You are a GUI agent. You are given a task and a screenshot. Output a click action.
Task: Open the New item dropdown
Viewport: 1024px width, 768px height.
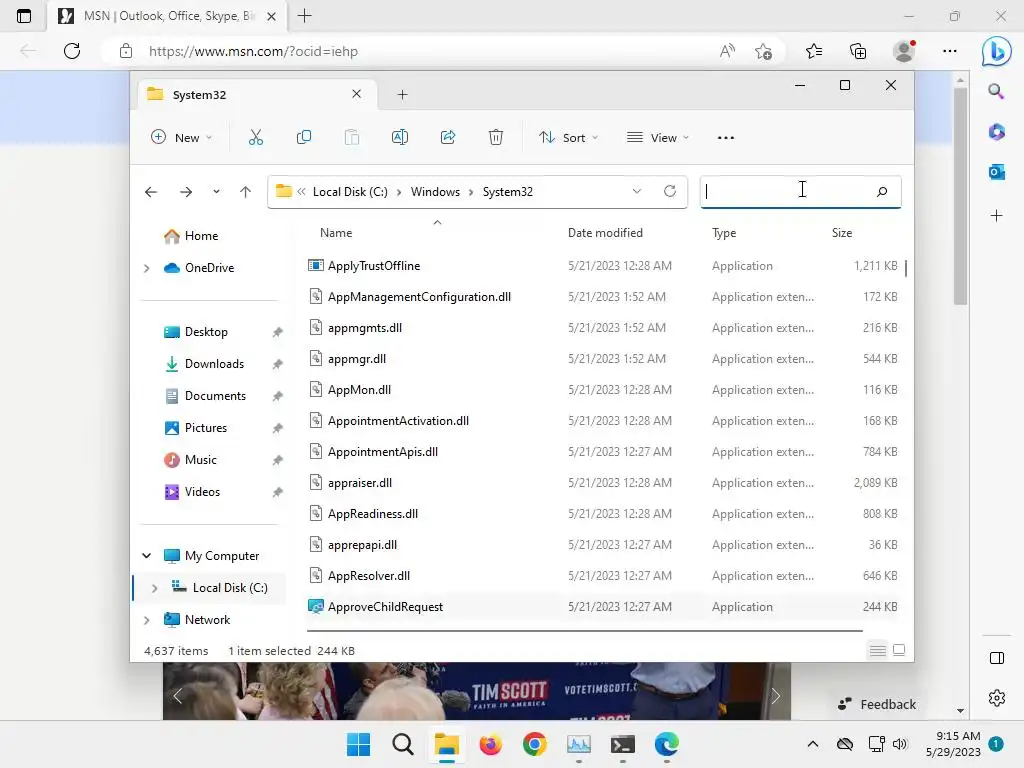click(x=182, y=138)
